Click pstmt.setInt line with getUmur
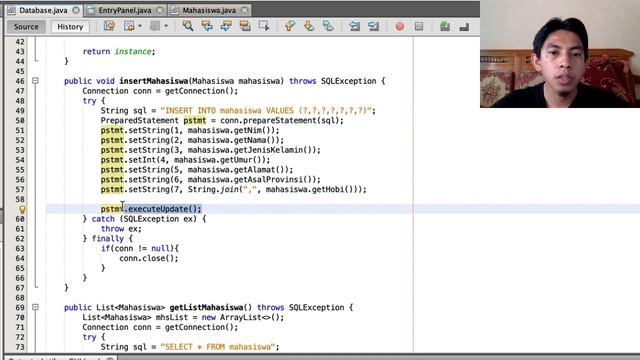640x360 pixels. [x=185, y=160]
